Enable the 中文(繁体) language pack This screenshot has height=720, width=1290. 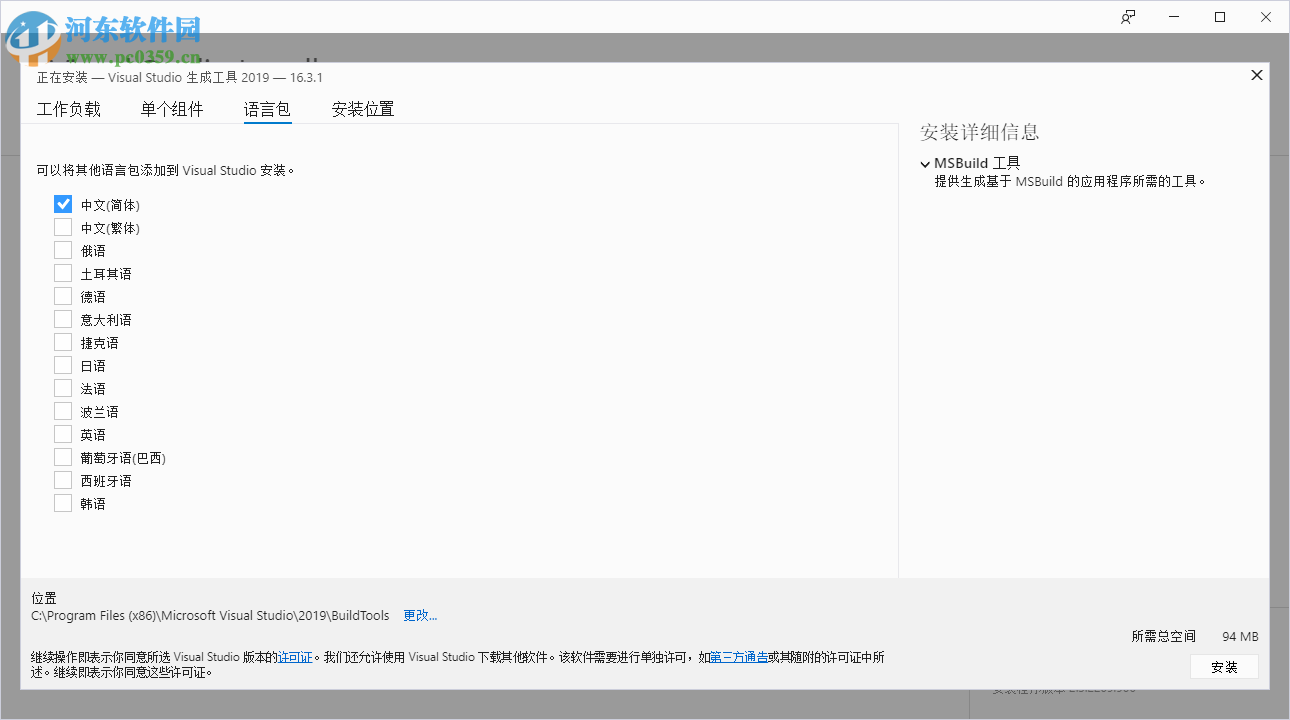(x=62, y=226)
